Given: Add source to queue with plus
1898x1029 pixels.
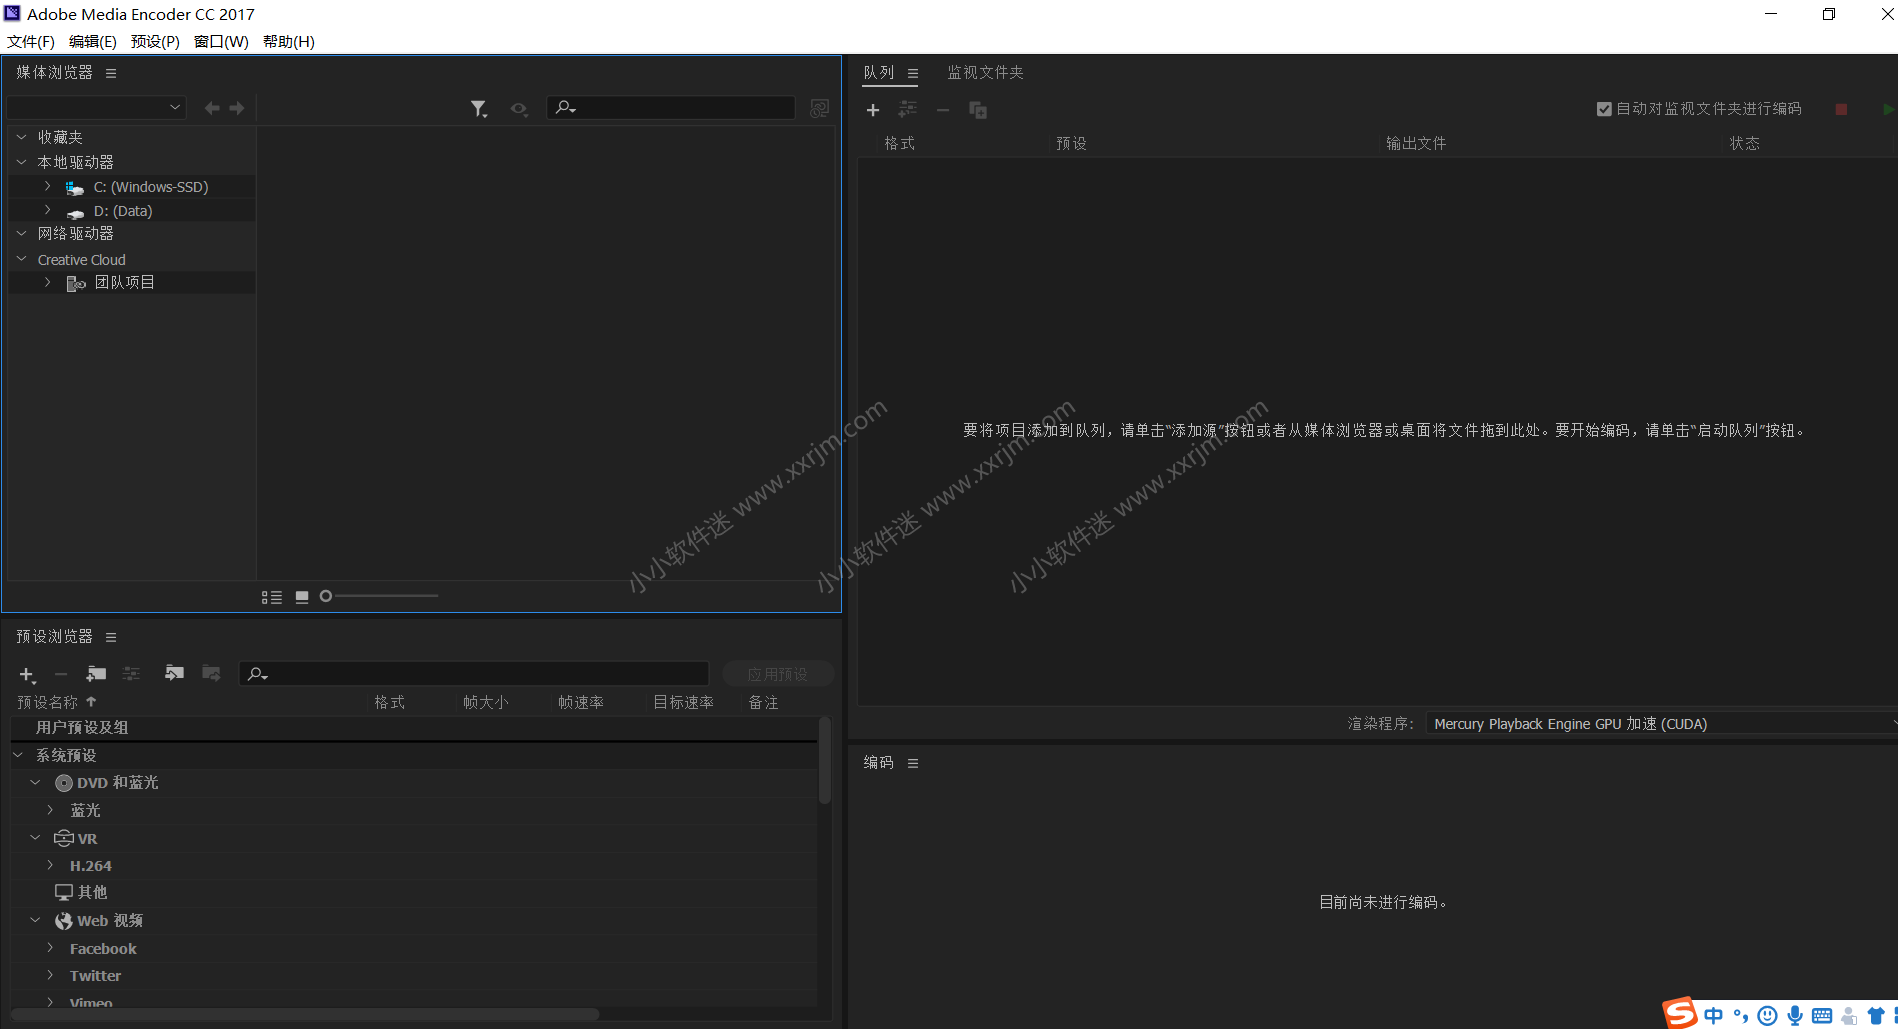Looking at the screenshot, I should click(873, 110).
